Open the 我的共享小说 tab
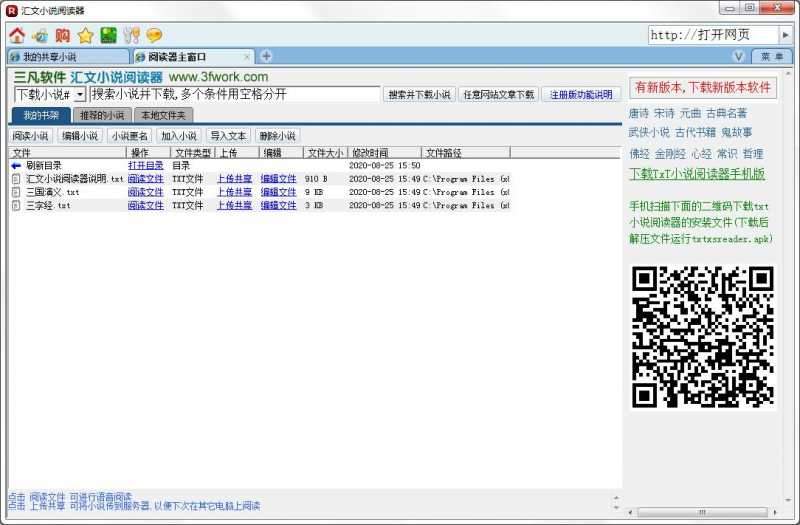Image resolution: width=800 pixels, height=525 pixels. click(68, 57)
